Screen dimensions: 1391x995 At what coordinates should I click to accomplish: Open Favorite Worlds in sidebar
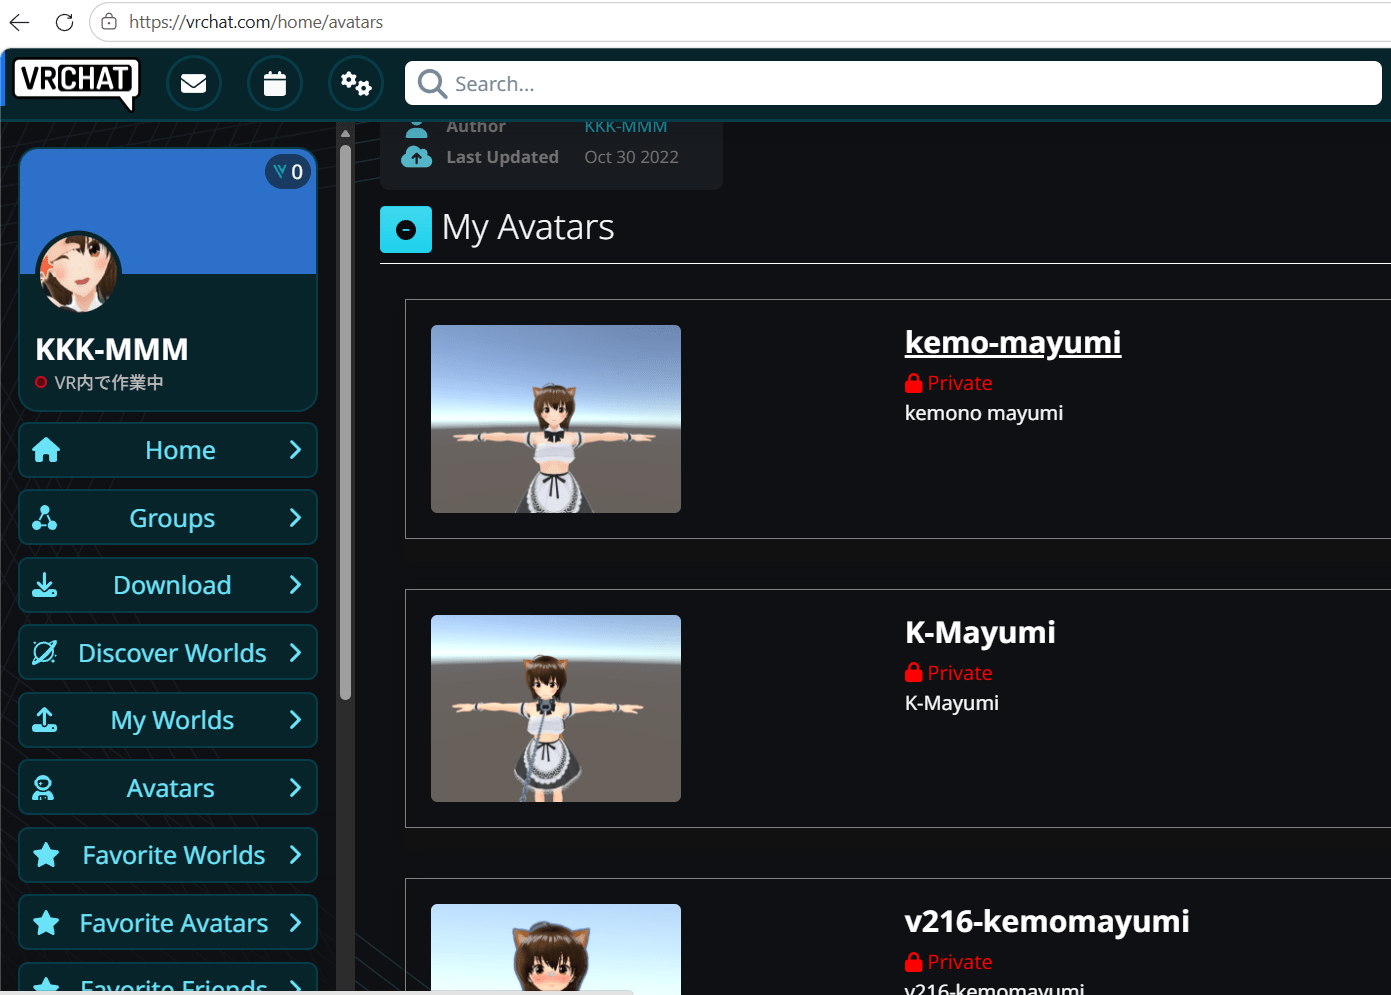(x=168, y=855)
